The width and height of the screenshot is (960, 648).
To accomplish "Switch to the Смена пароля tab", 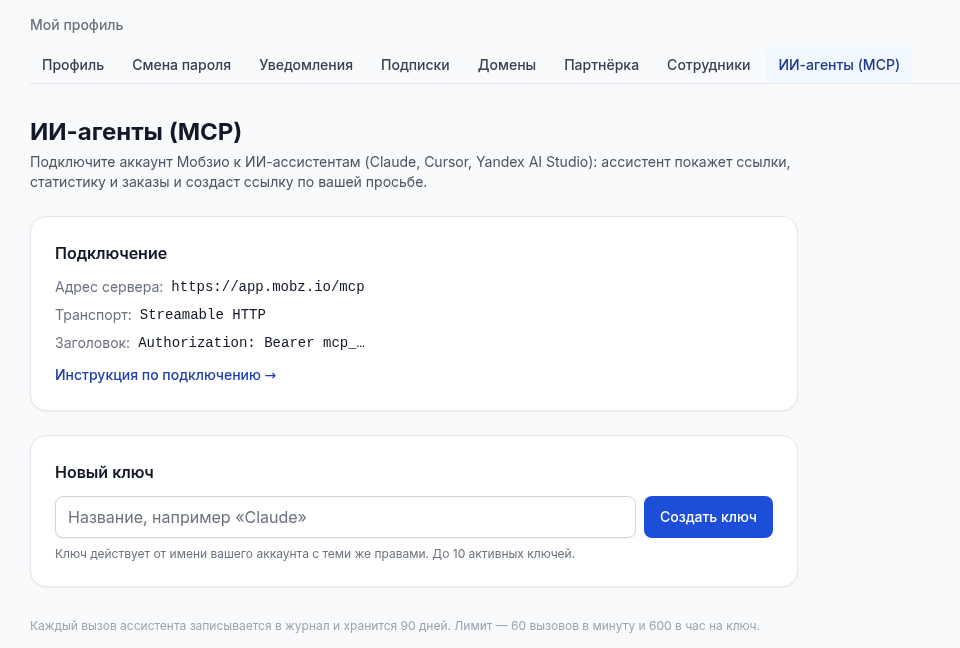I will click(181, 65).
